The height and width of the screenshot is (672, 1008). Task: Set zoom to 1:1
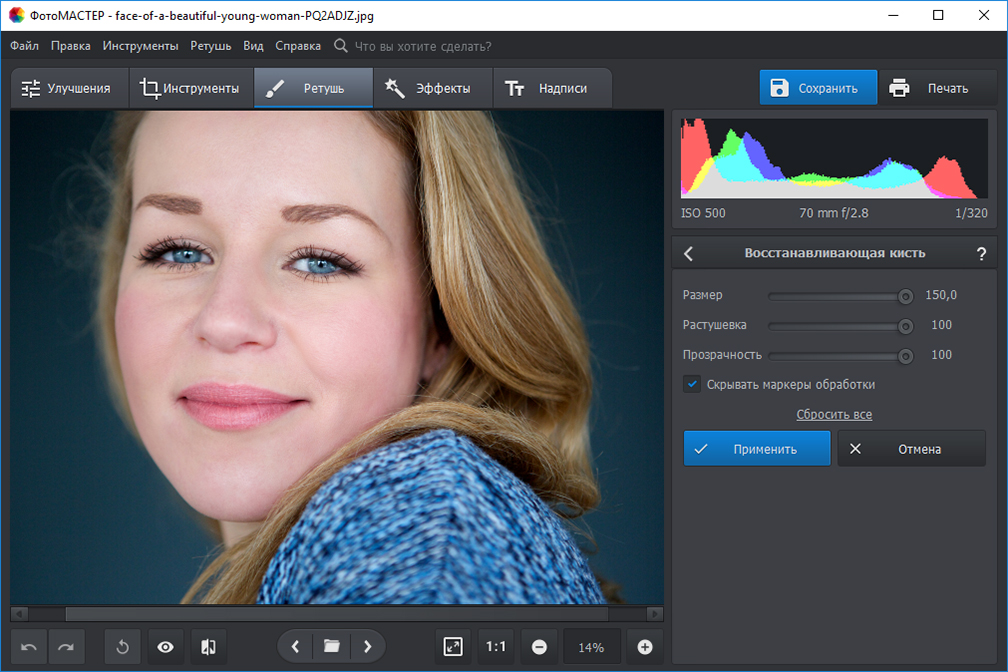pos(496,647)
